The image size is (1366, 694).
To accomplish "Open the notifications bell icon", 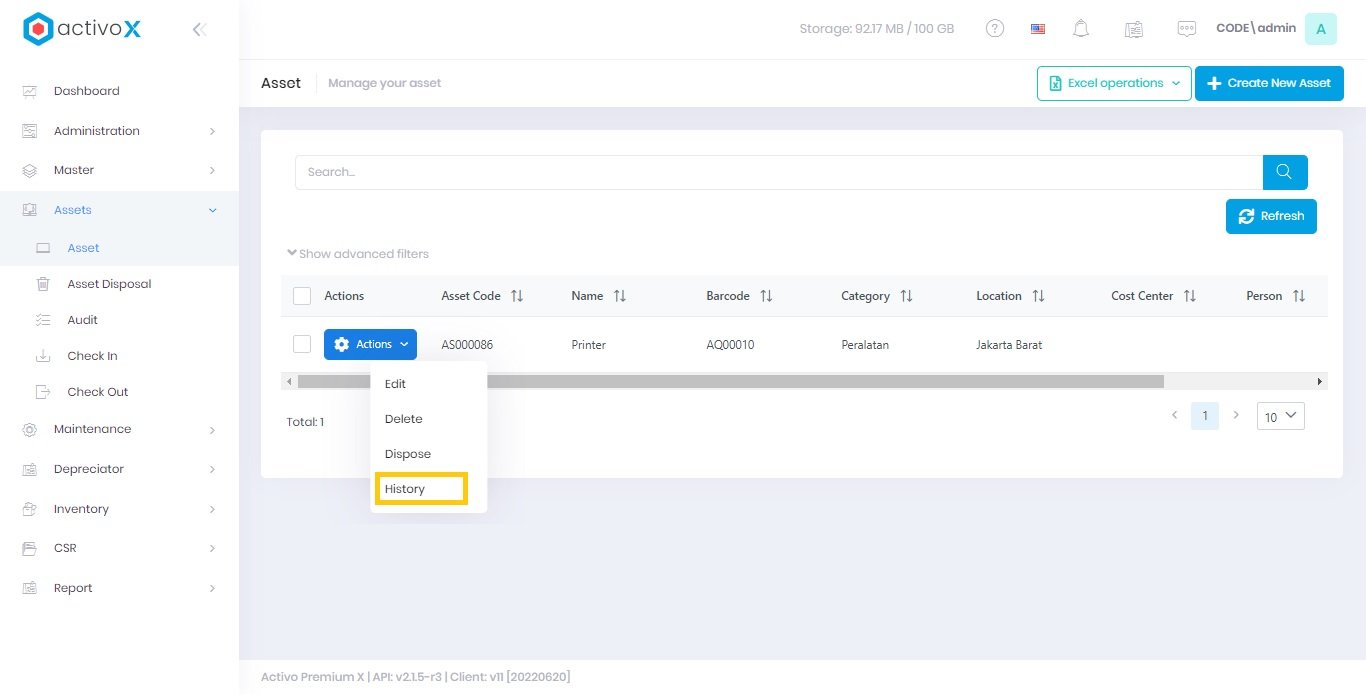I will pyautogui.click(x=1081, y=29).
